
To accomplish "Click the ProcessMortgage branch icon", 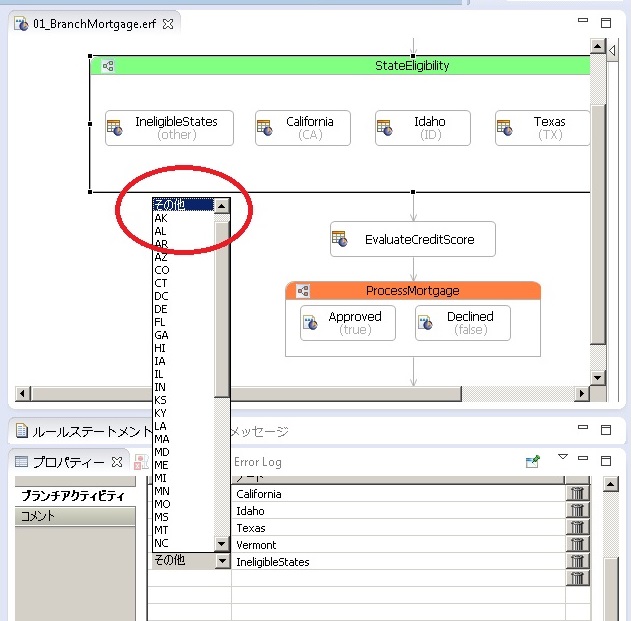I will tap(303, 291).
